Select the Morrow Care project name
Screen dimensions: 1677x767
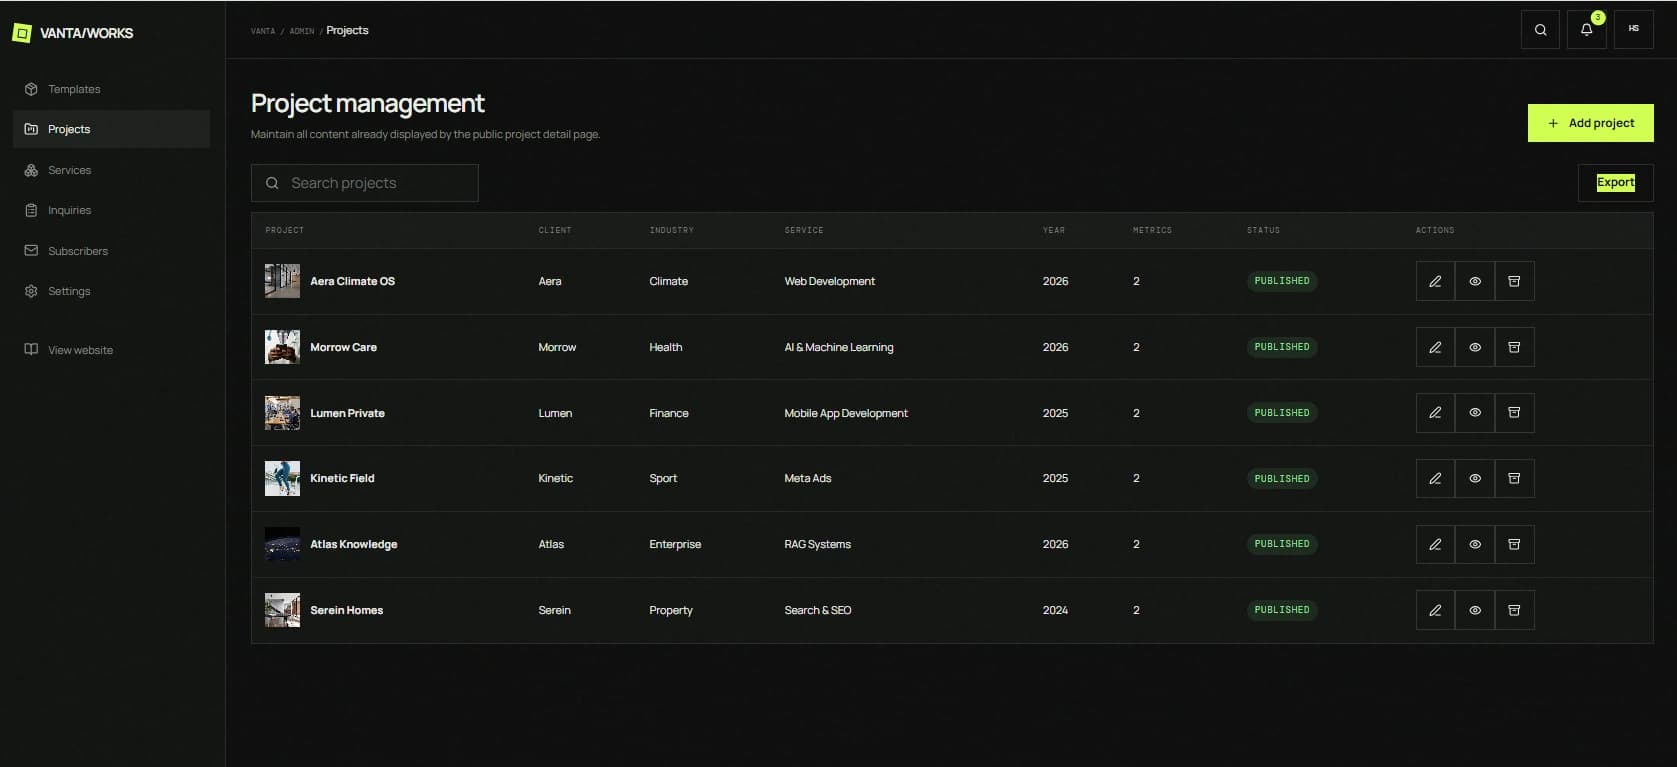(343, 347)
